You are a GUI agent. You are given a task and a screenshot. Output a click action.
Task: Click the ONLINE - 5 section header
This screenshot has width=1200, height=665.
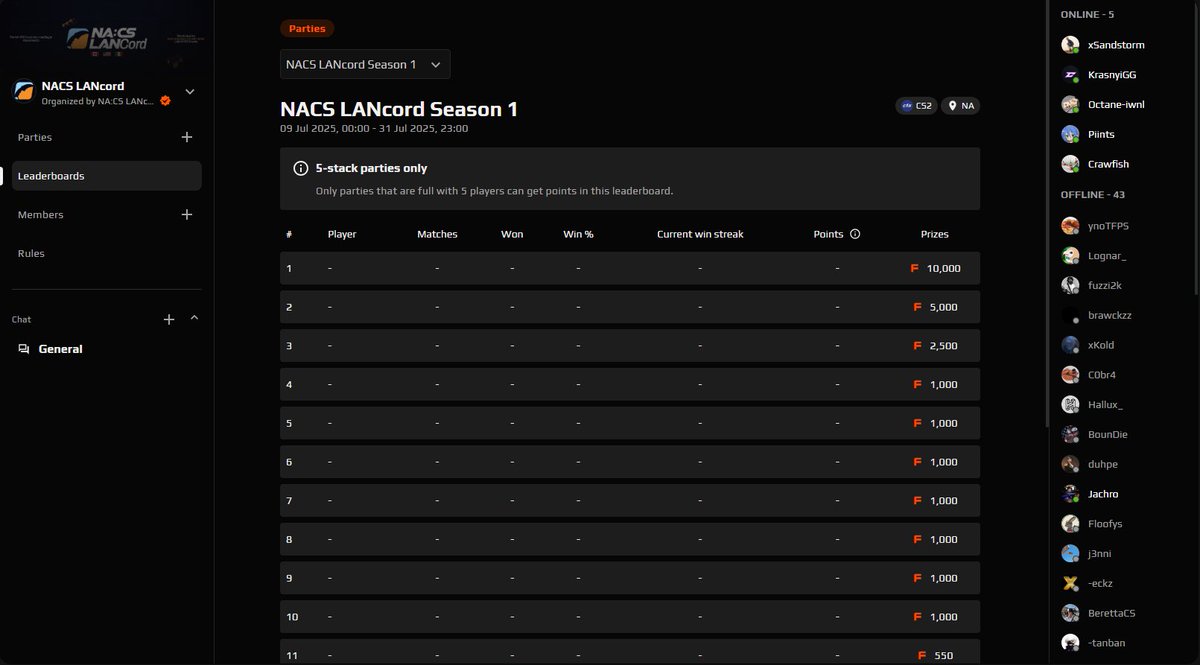point(1087,15)
